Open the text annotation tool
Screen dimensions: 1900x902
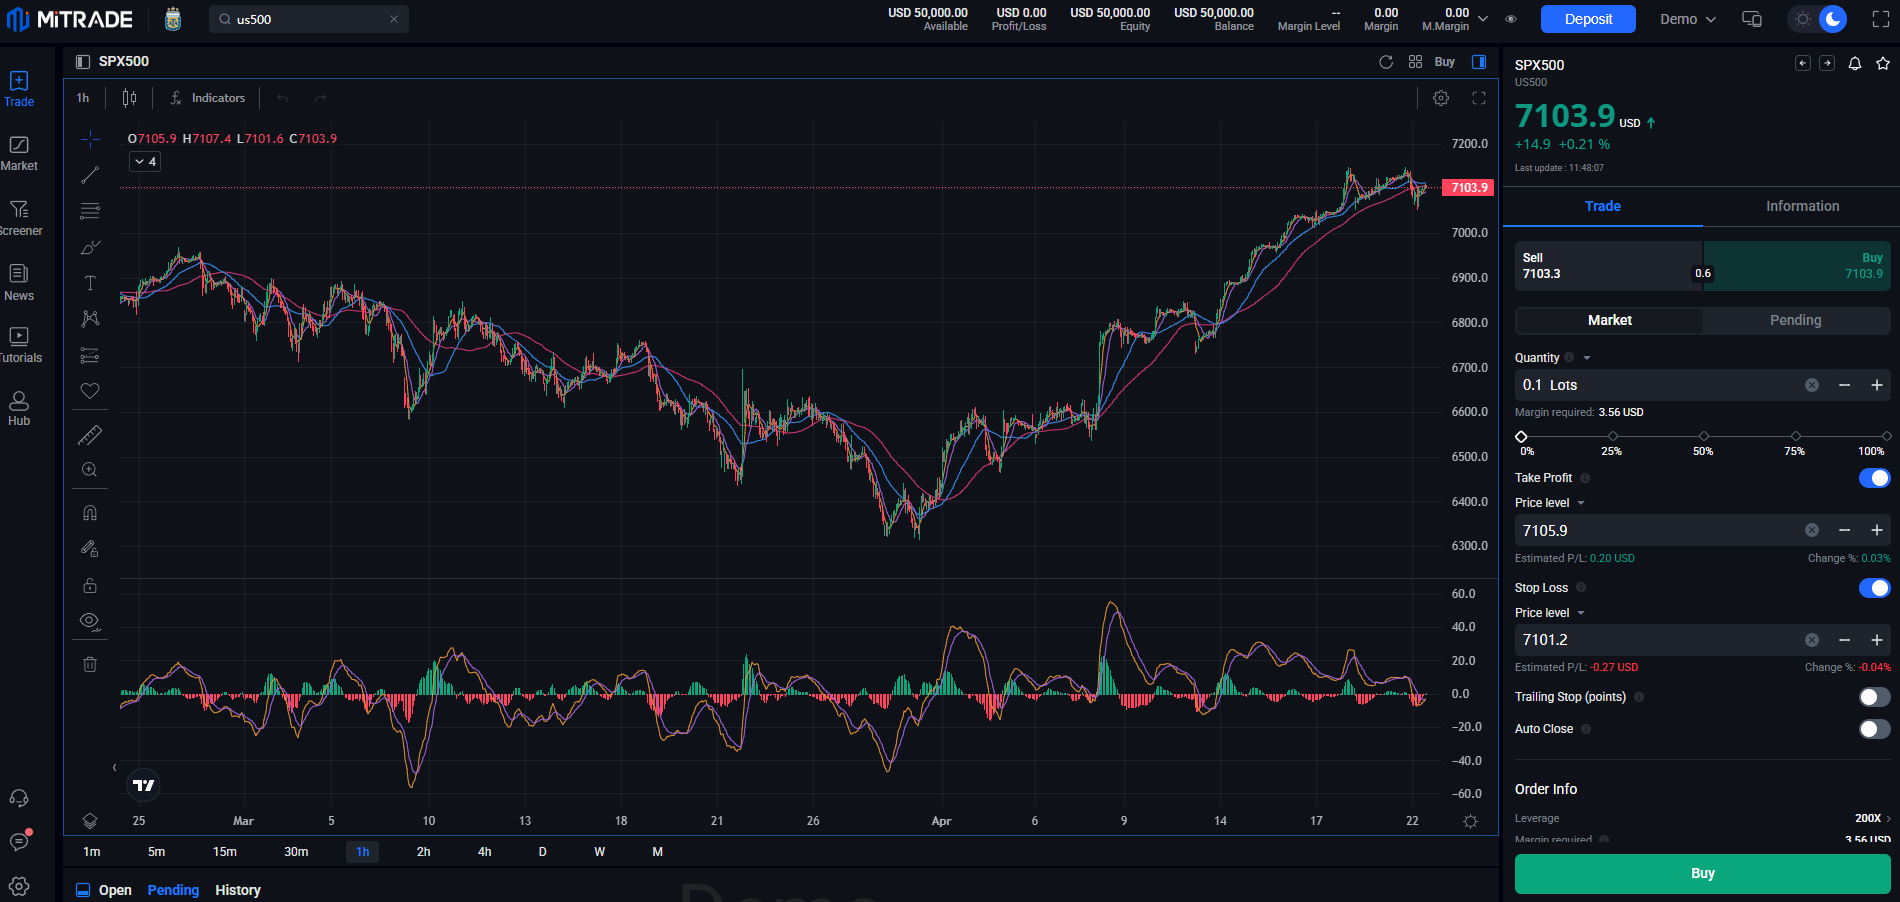point(90,283)
